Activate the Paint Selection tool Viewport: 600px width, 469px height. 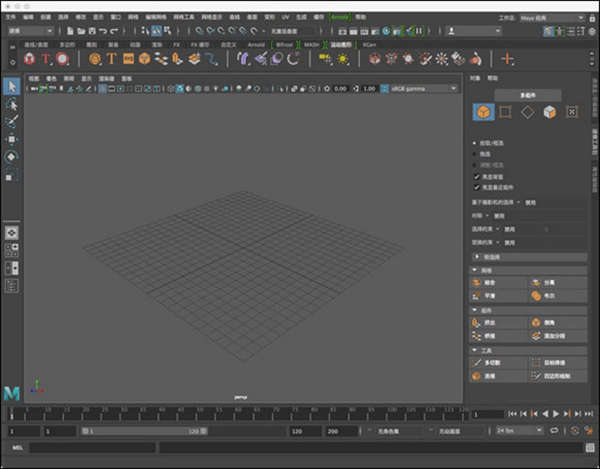coord(12,121)
